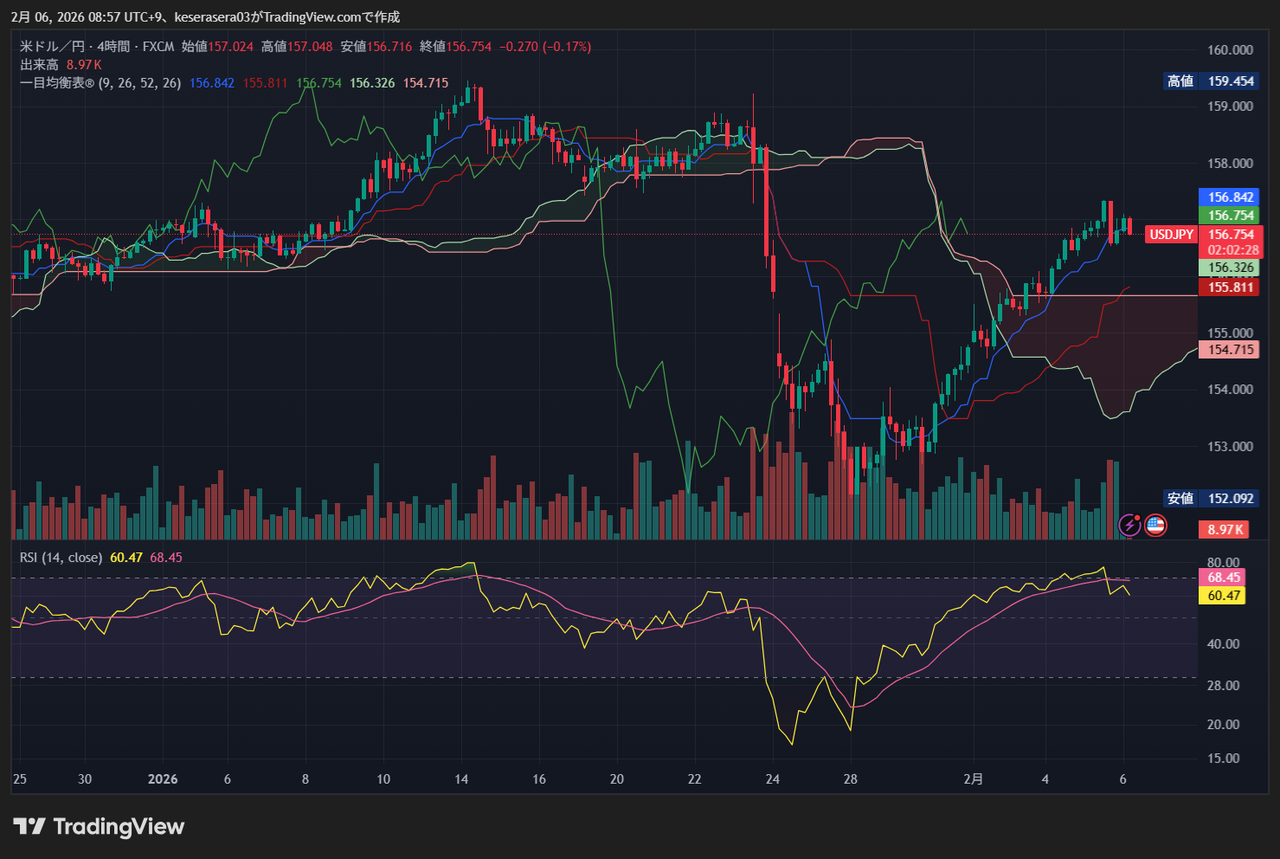Open the US flag economic event icon
The height and width of the screenshot is (859, 1280).
(x=1155, y=523)
